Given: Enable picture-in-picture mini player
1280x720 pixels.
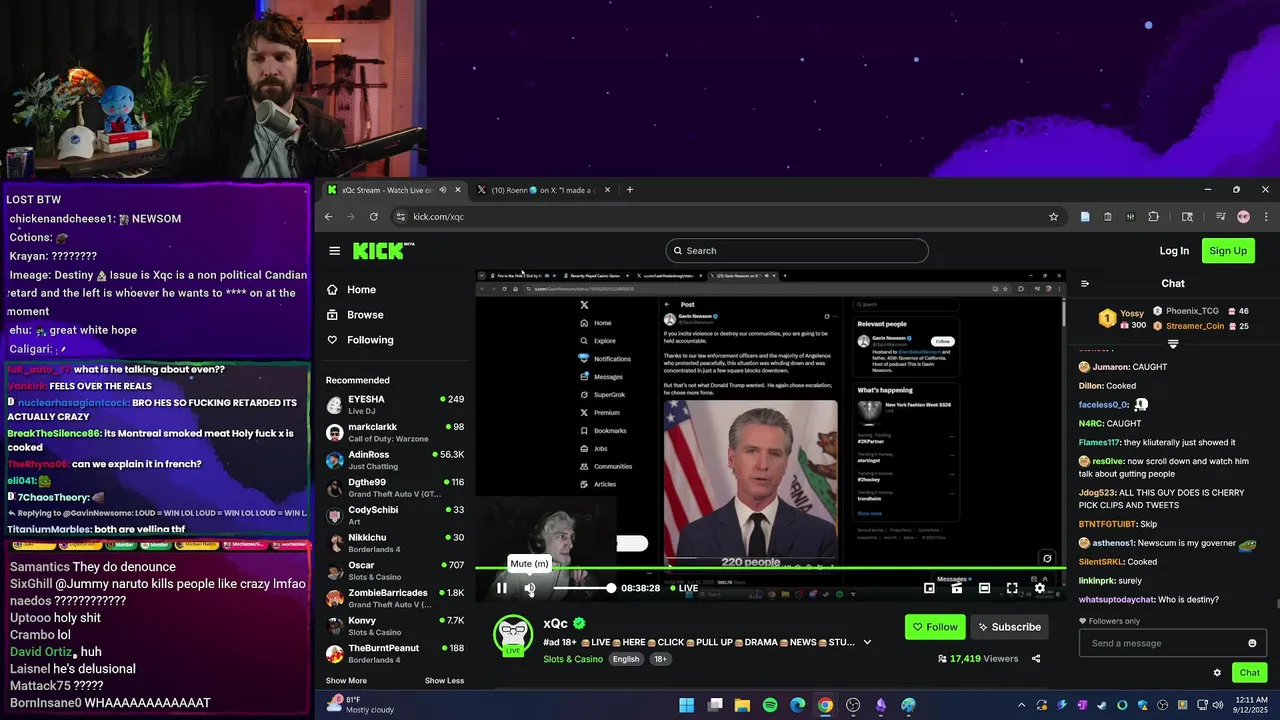Looking at the screenshot, I should pos(929,588).
